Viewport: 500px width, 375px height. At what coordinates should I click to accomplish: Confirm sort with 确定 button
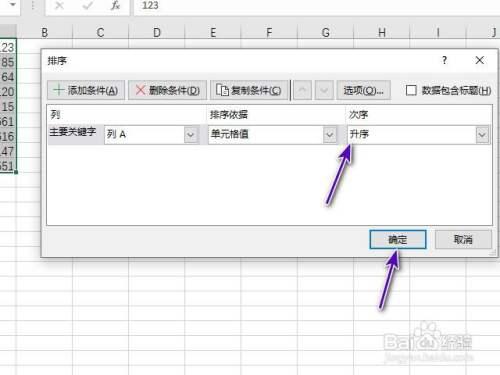[x=398, y=239]
